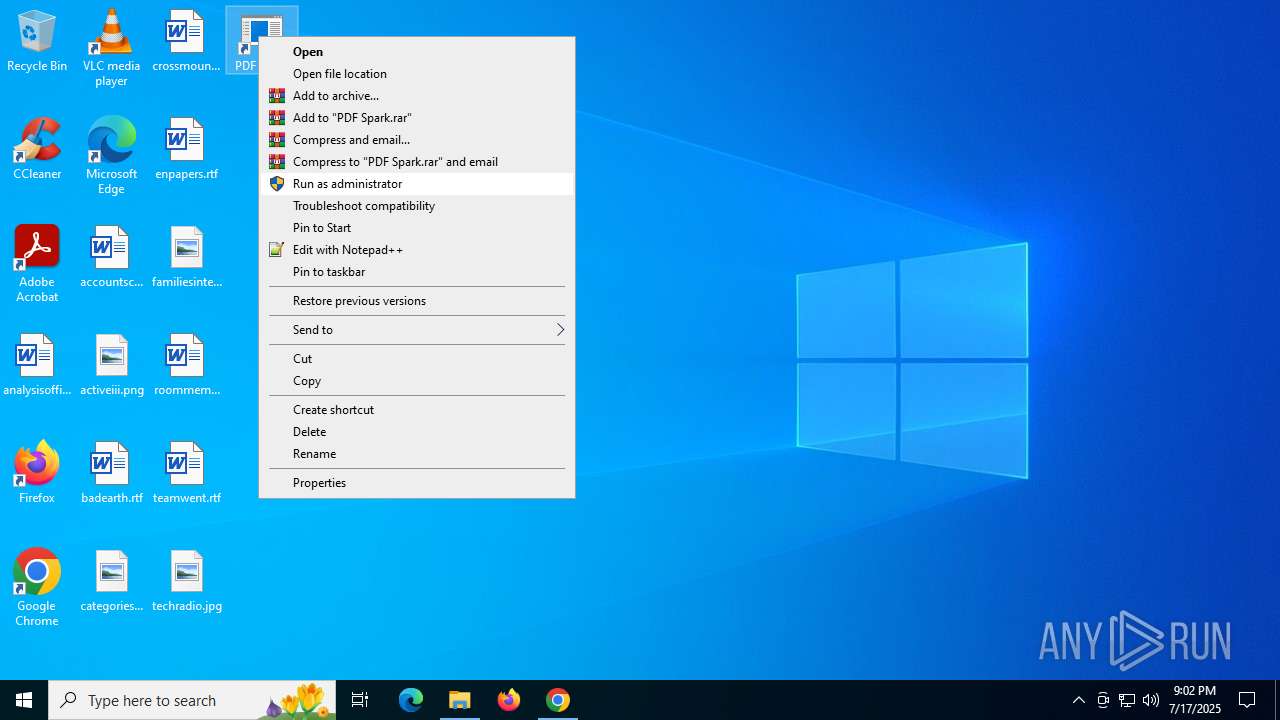The width and height of the screenshot is (1280, 720).
Task: Select the Google Chrome desktop shortcut
Action: 37,588
